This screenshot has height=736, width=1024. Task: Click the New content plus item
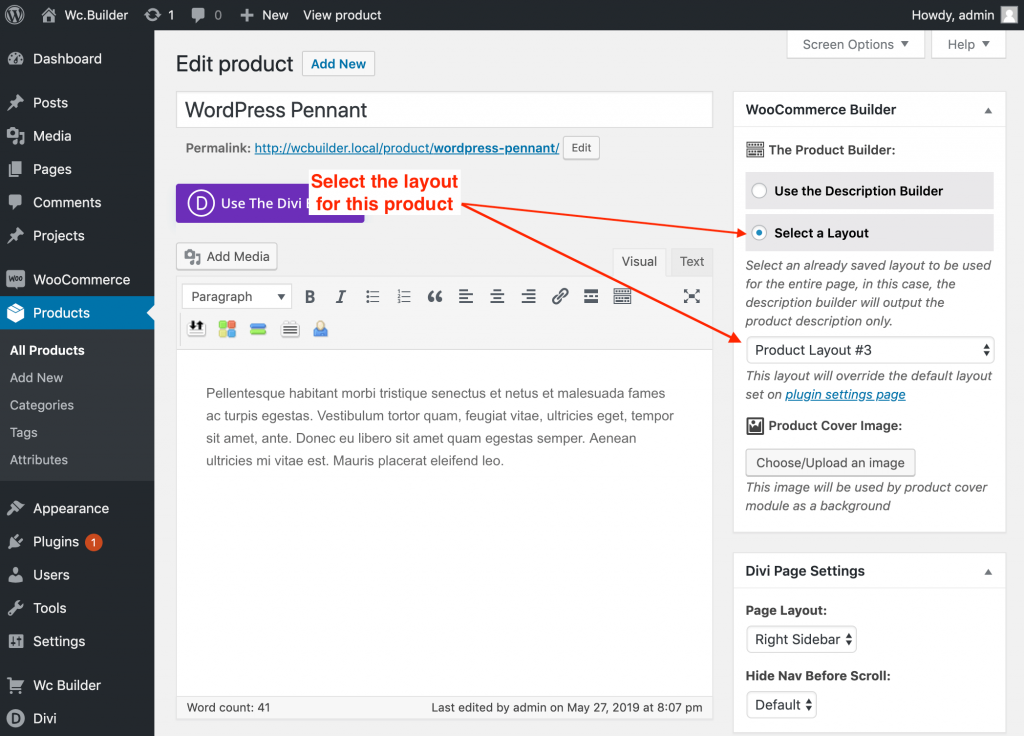[264, 14]
